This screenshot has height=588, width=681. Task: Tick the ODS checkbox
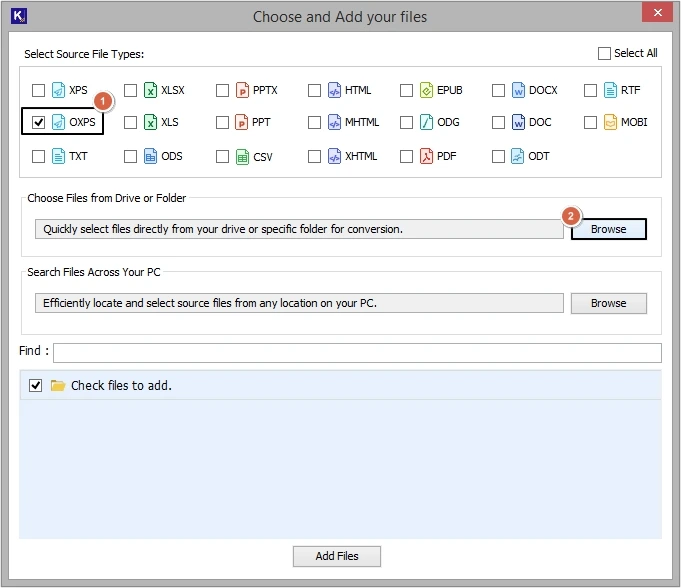click(x=130, y=156)
